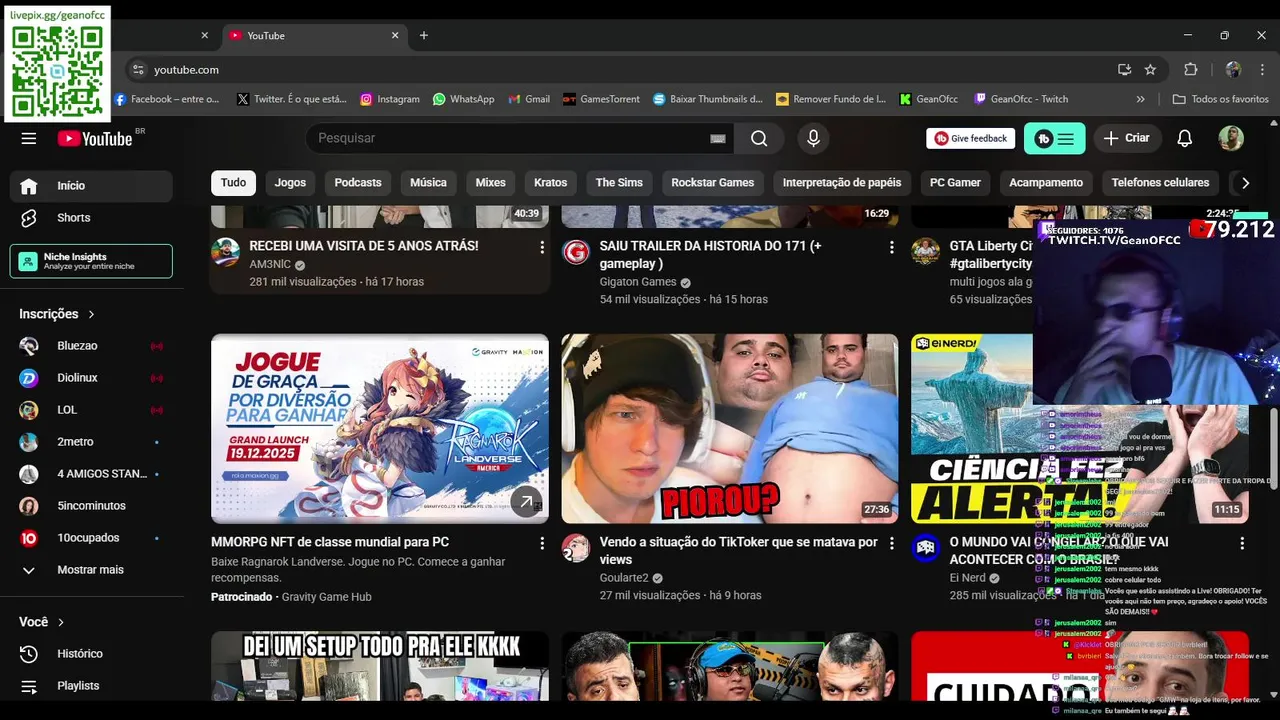Open the Todos os favoritos folder

(1220, 99)
